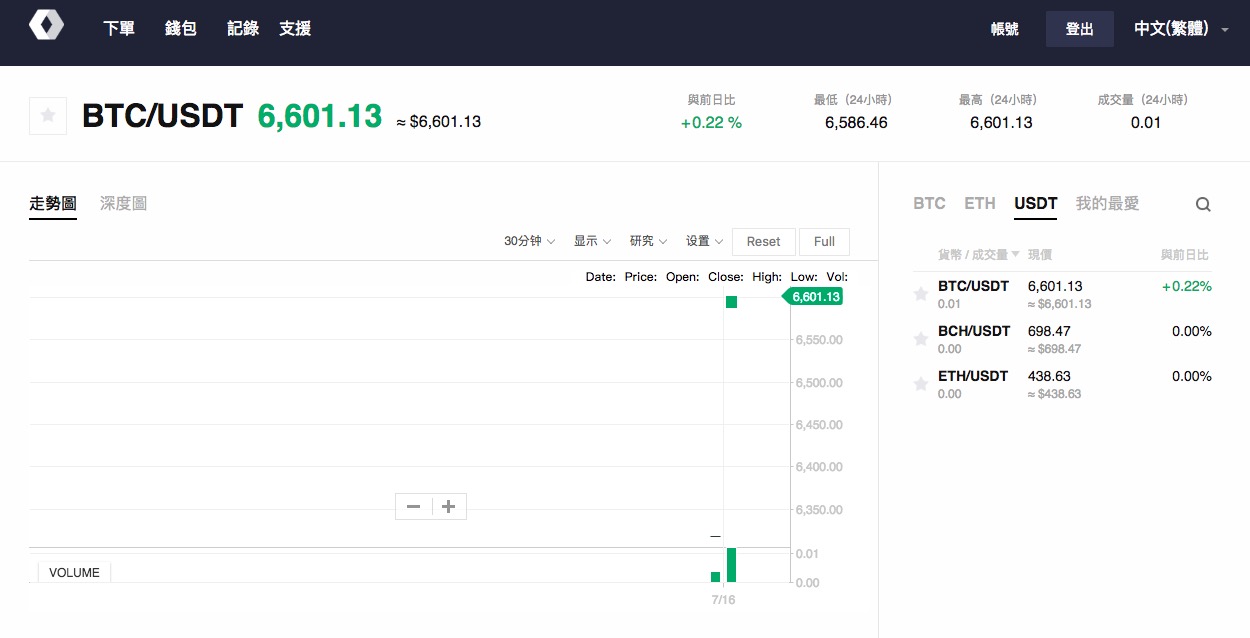
Task: Sort by 貨幣 / 成交量 column arrow
Action: click(1016, 255)
